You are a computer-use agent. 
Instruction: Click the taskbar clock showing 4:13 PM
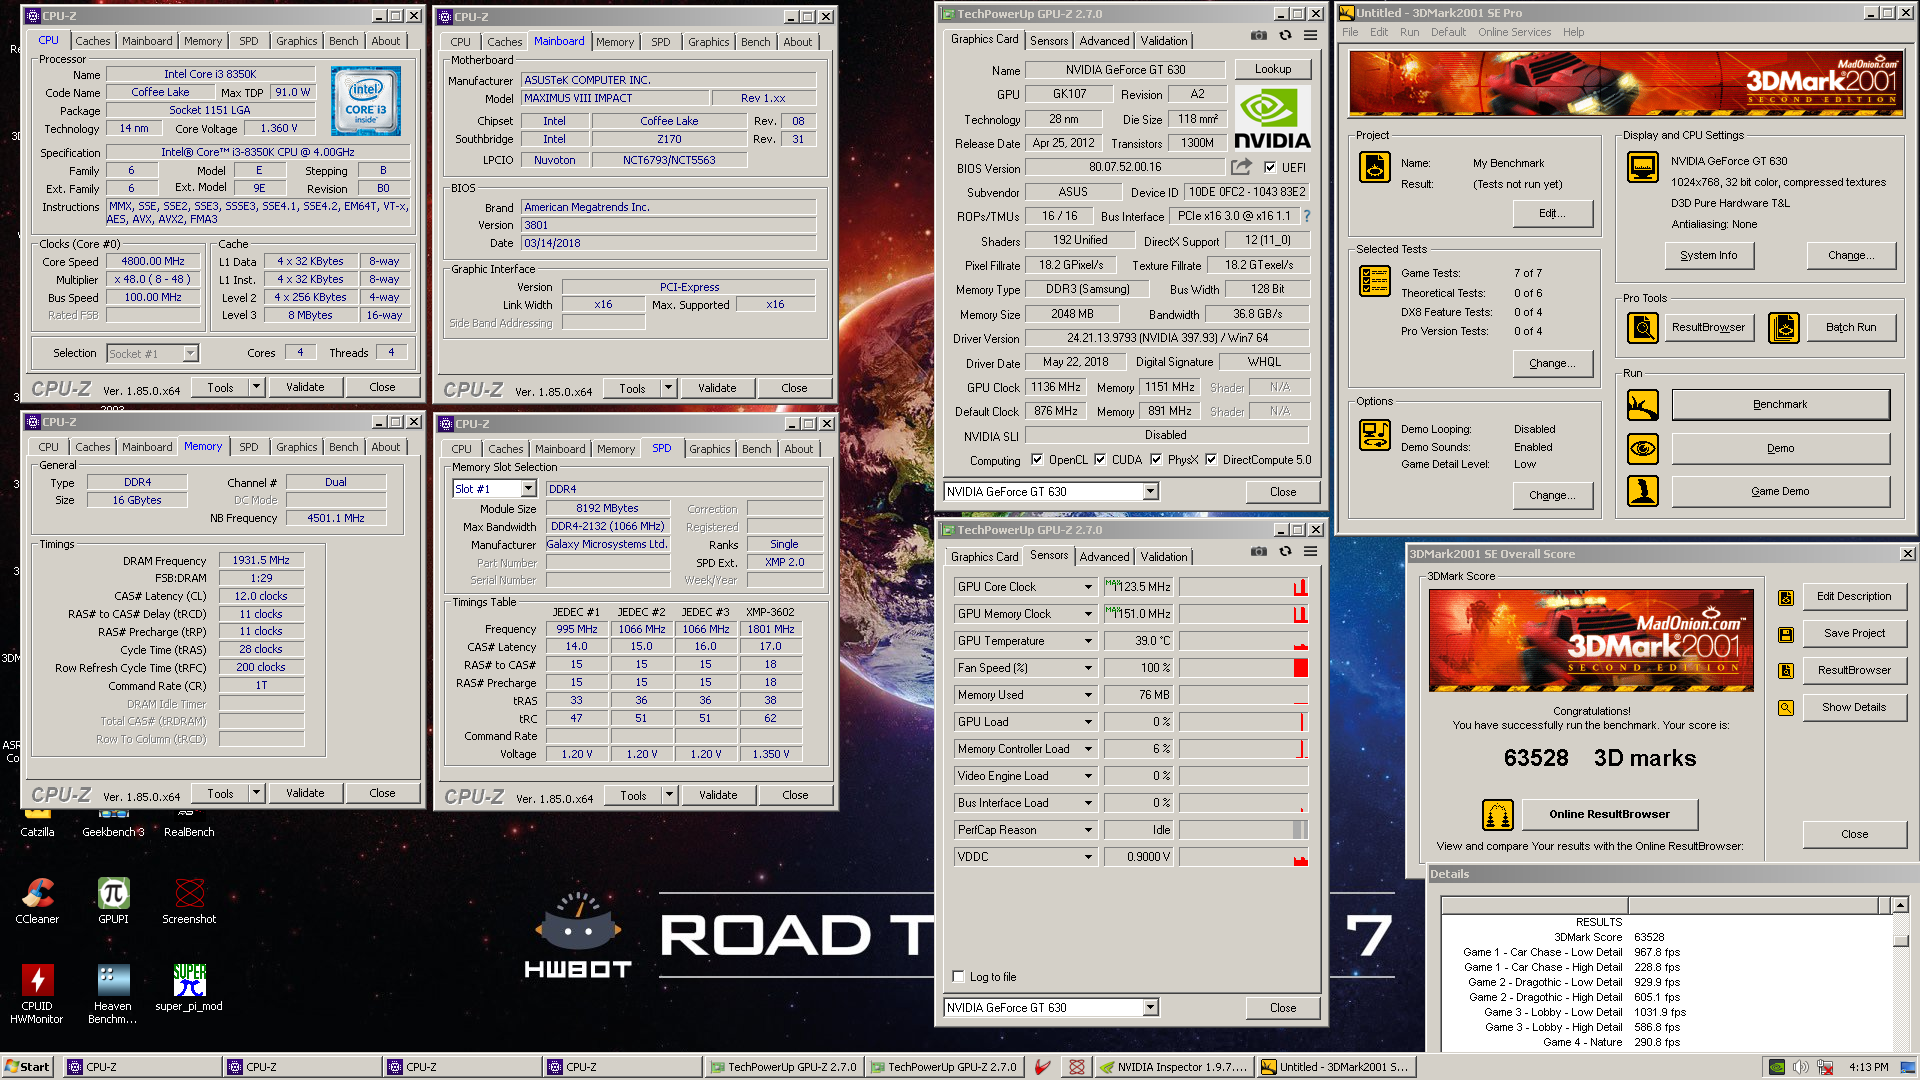pos(1869,1067)
